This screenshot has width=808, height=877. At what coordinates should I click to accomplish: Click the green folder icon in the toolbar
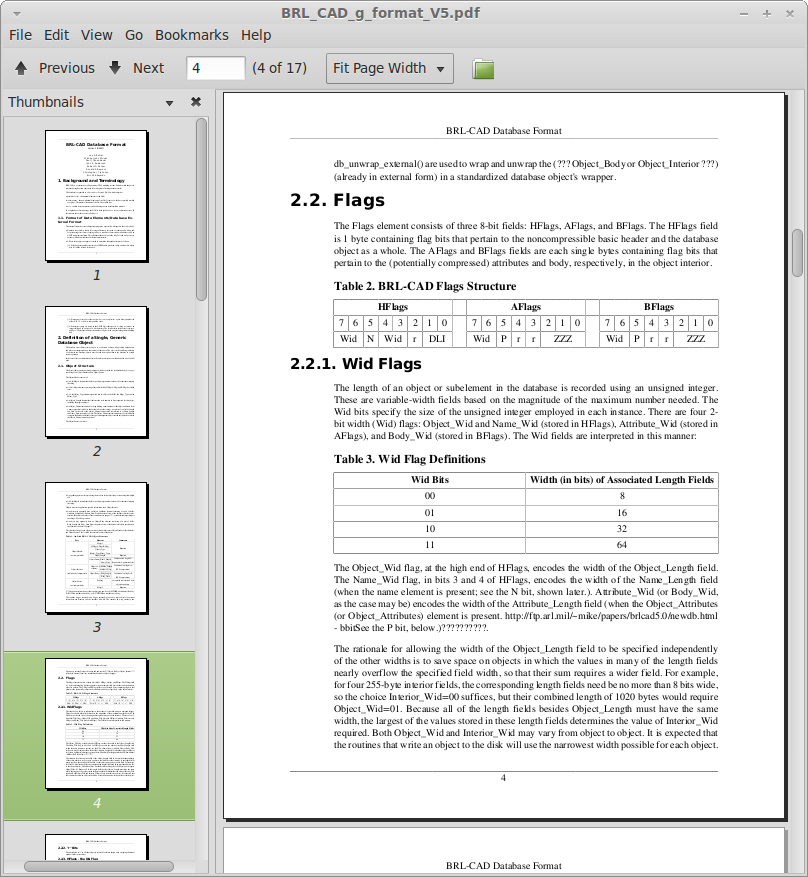tap(483, 69)
